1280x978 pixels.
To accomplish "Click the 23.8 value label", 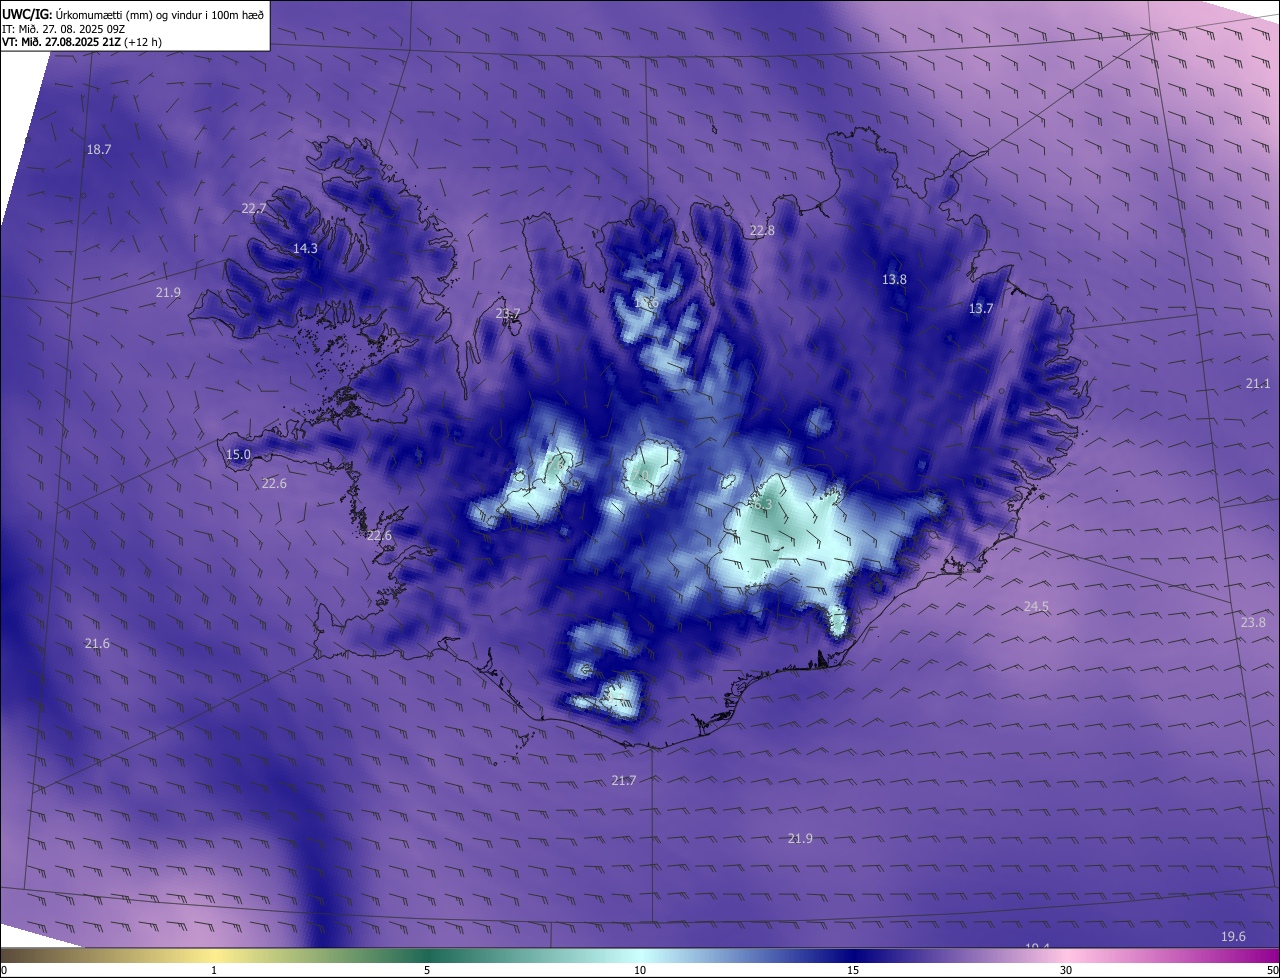I will [x=1253, y=622].
